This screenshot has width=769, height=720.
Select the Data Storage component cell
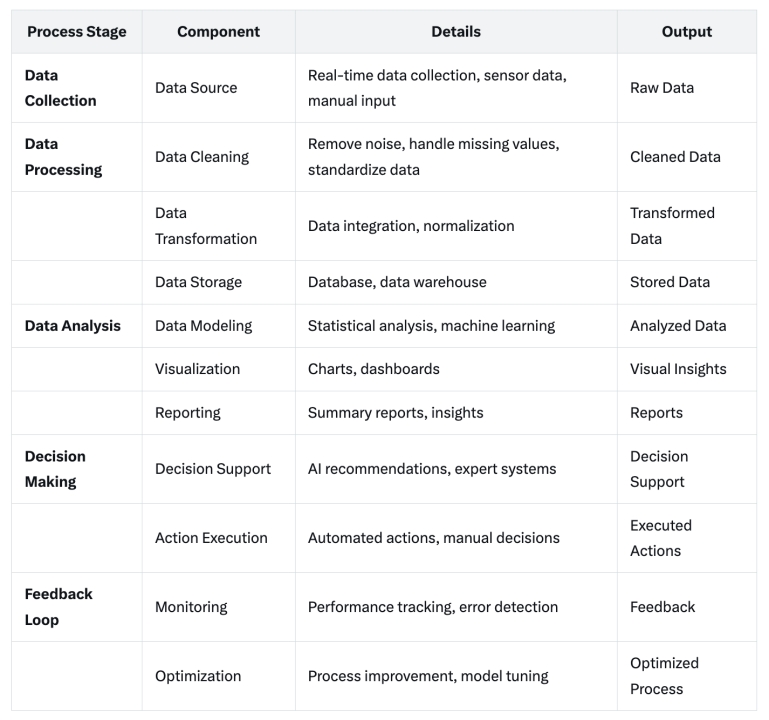(x=198, y=282)
